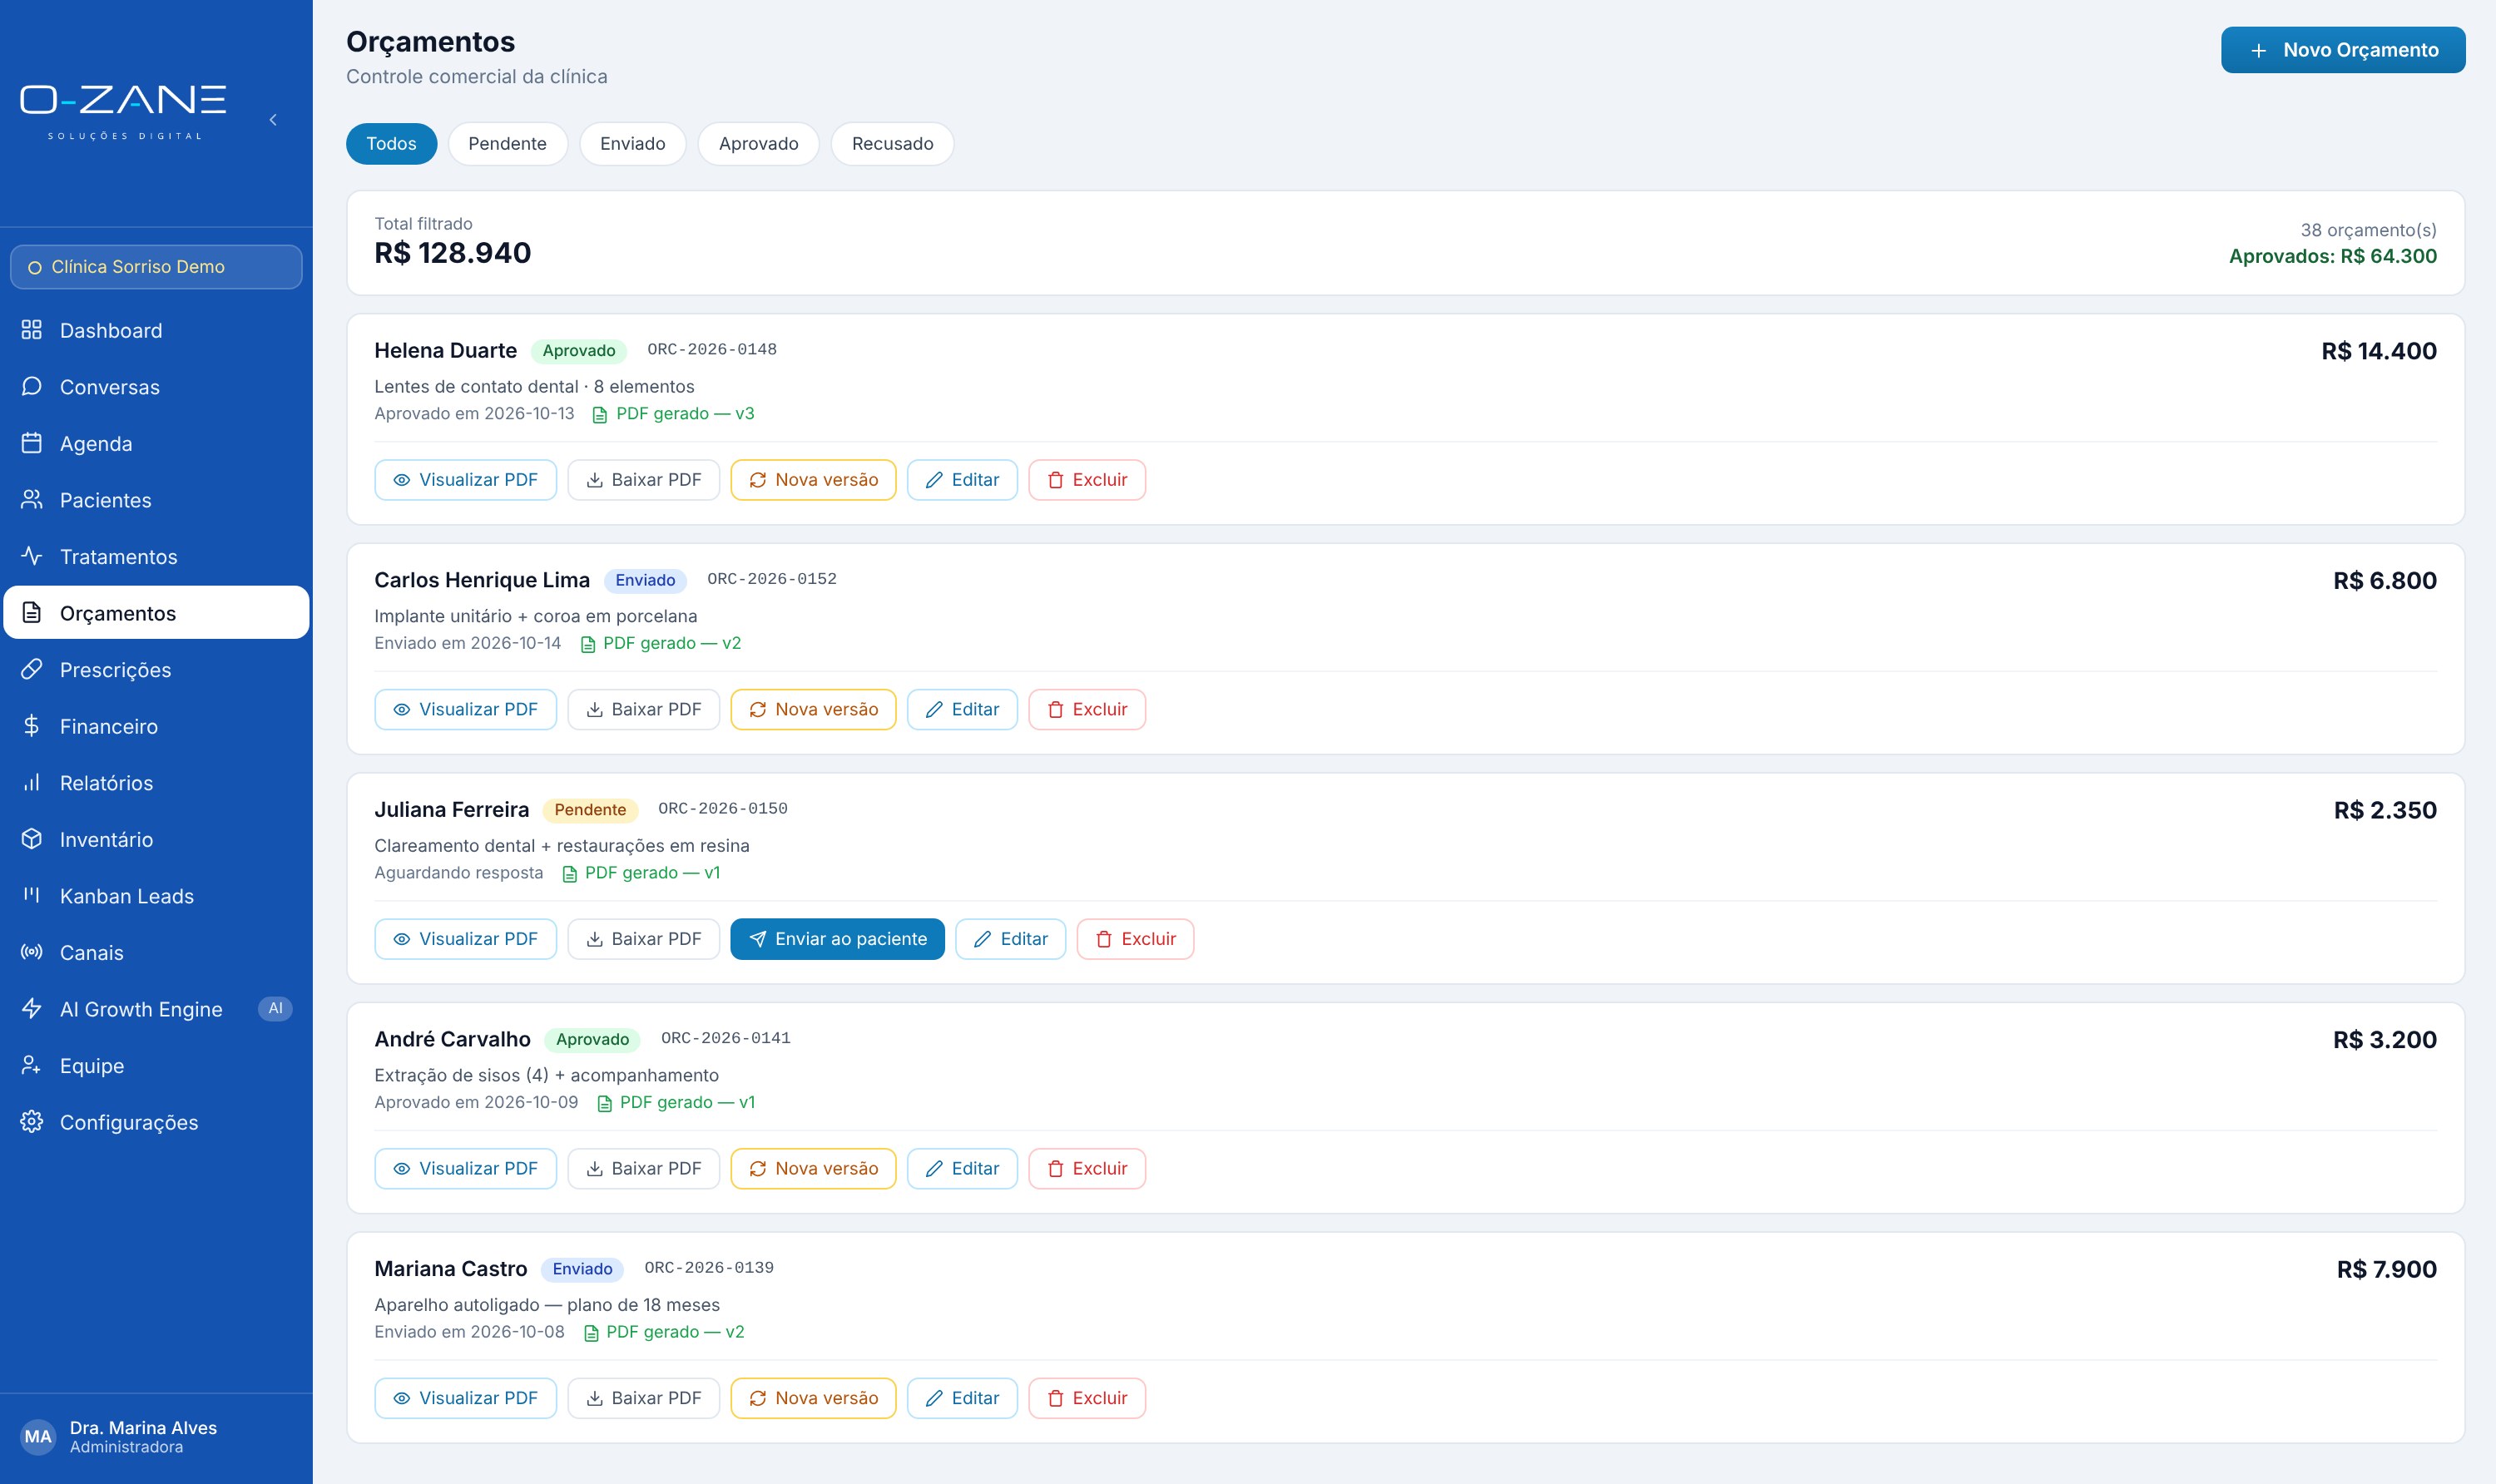Viewport: 2496px width, 1484px height.
Task: Excluir Juliana Ferreira's quote
Action: click(x=1135, y=939)
